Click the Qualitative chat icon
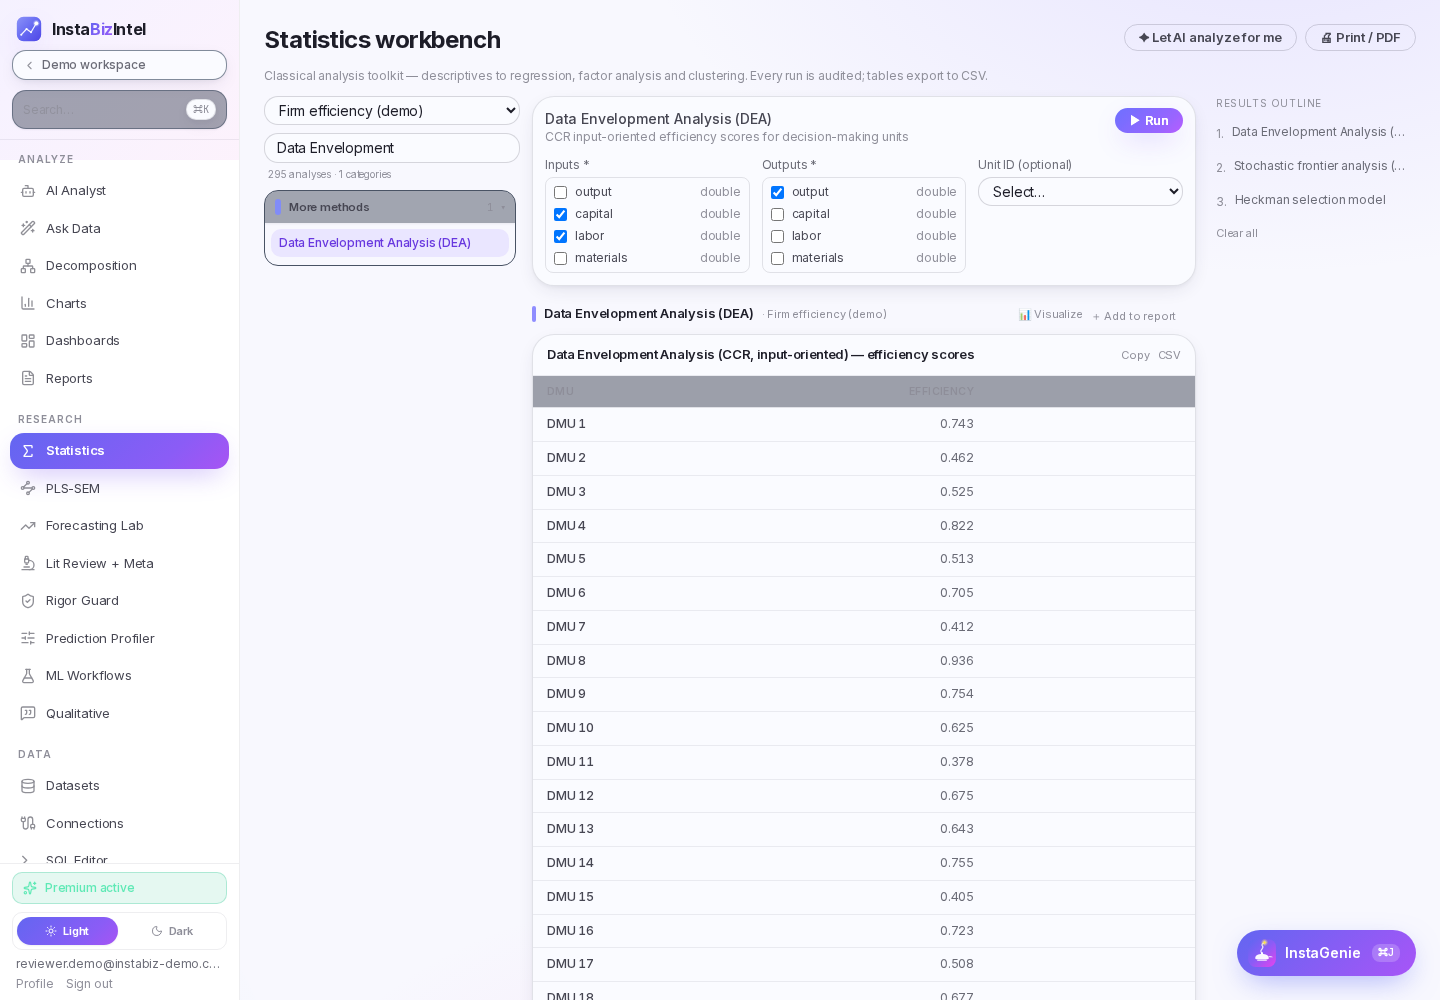This screenshot has height=1000, width=1440. click(x=28, y=713)
